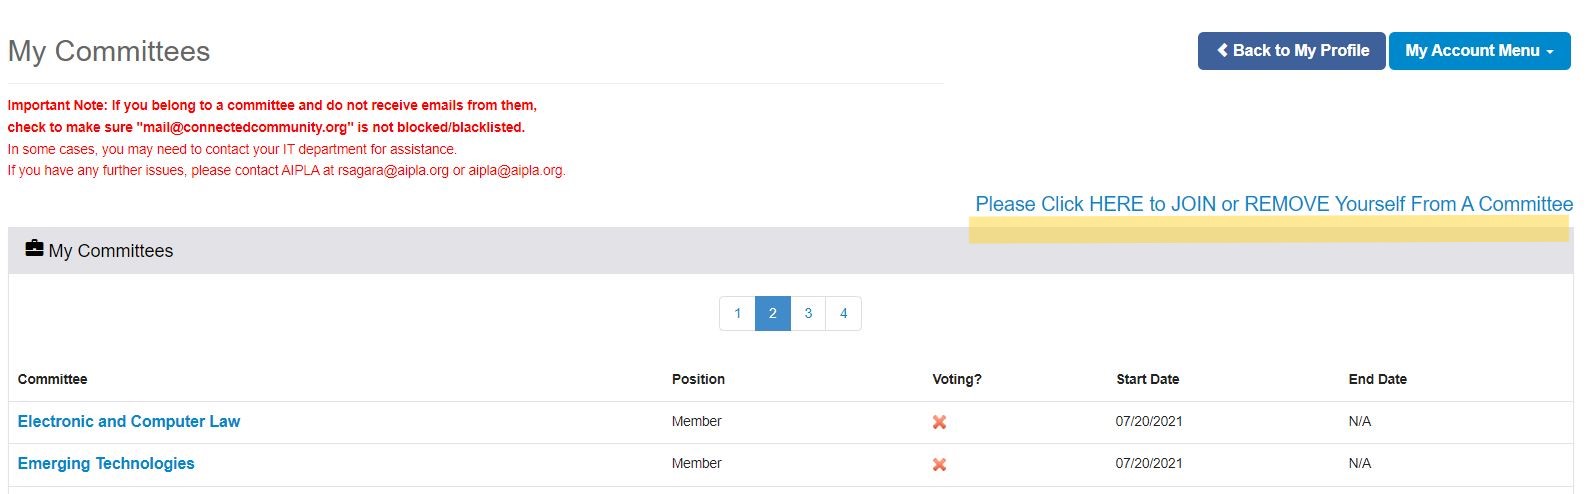The width and height of the screenshot is (1588, 494).
Task: Click the Start Date column header
Action: click(x=1147, y=379)
